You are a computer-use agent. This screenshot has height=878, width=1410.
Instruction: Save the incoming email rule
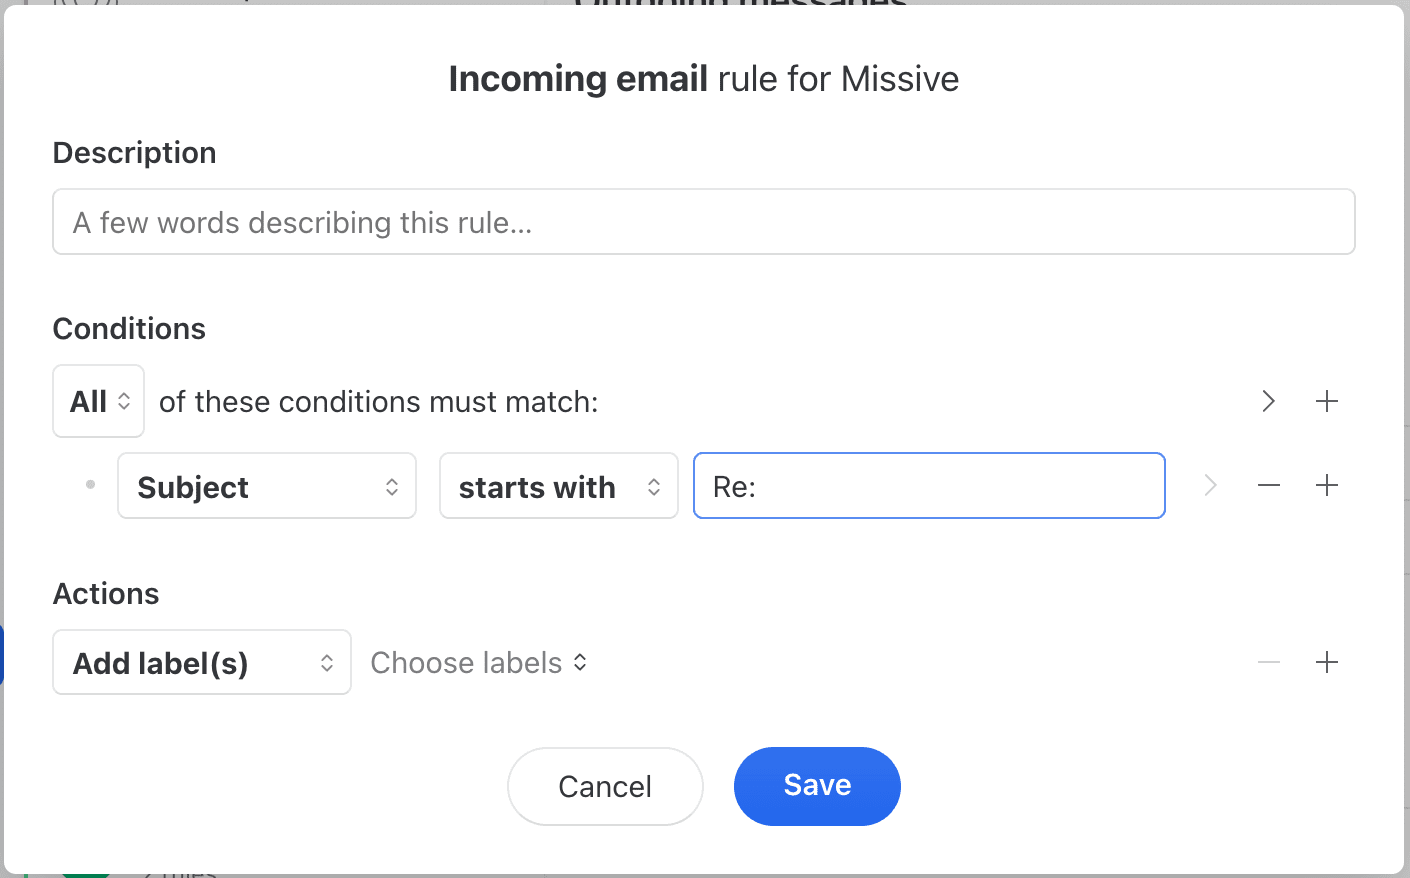tap(817, 786)
